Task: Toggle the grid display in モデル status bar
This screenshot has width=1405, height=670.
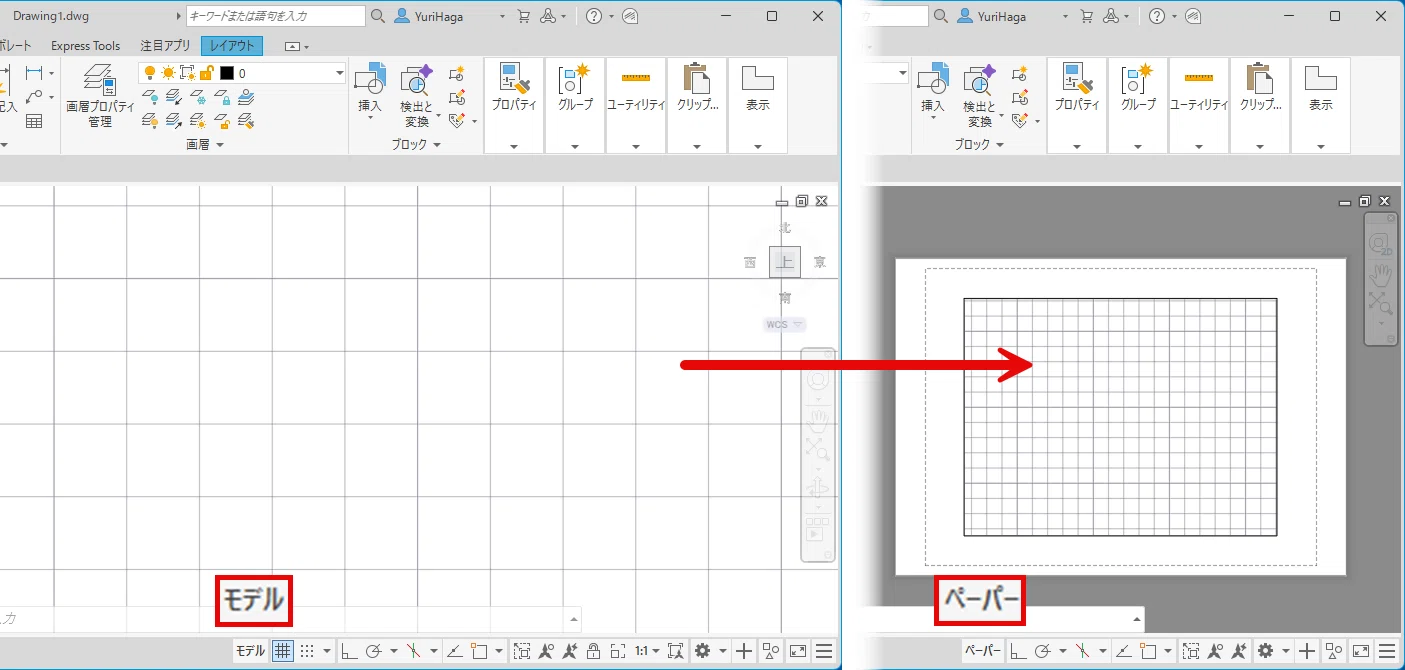Action: pos(283,651)
